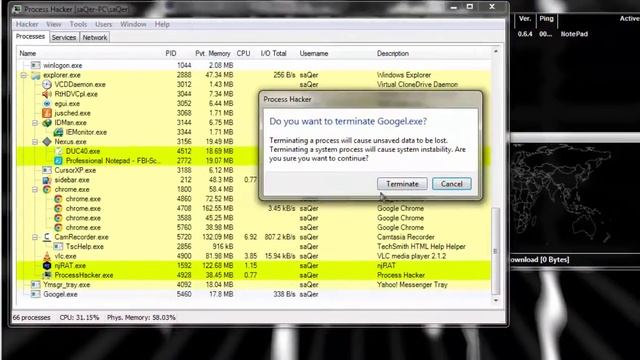Viewport: 640px width, 360px height.
Task: Collapse the explorer.exe process tree
Action: point(24,75)
